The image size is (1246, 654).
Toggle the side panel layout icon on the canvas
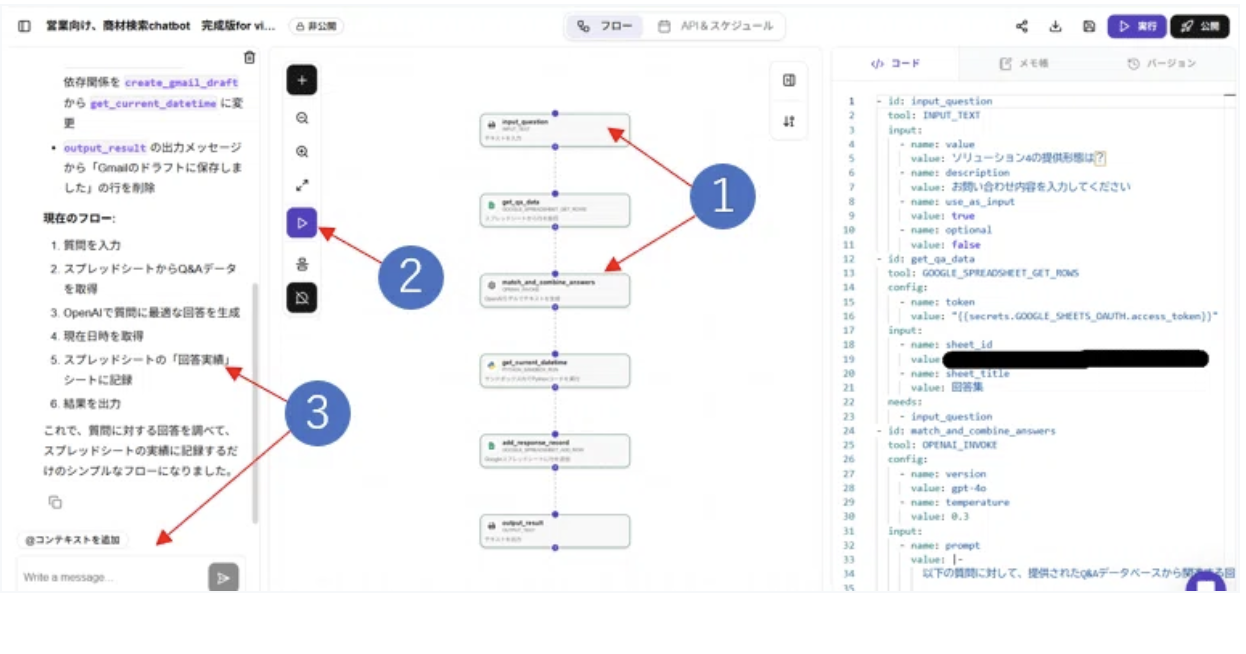tap(789, 81)
